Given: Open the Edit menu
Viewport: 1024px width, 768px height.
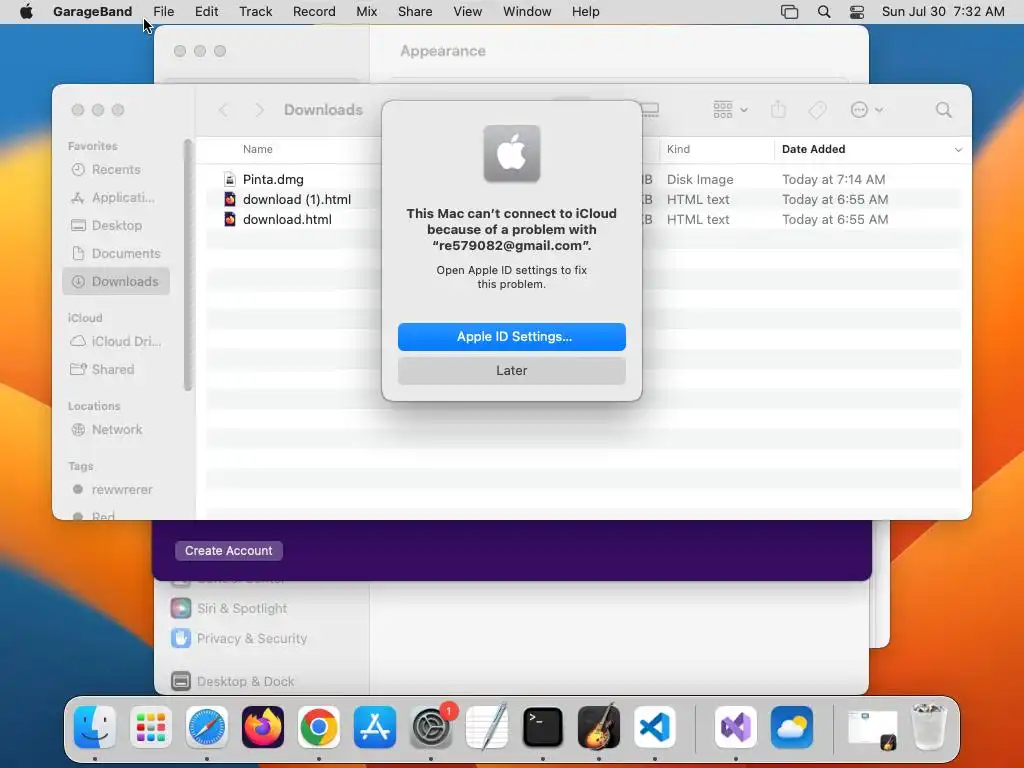Looking at the screenshot, I should coord(206,11).
